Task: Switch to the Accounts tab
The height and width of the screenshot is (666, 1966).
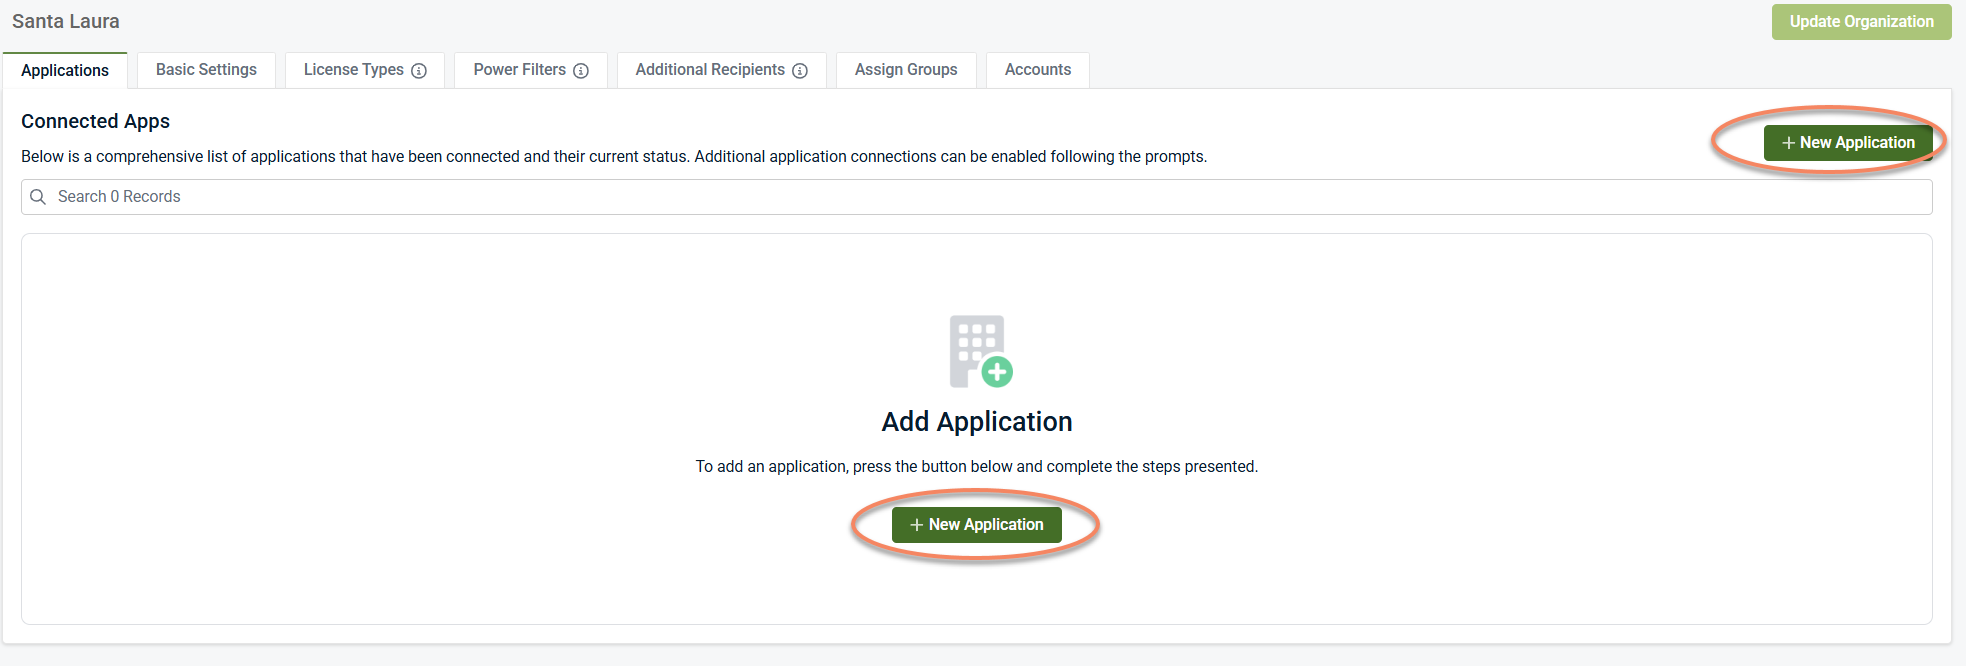Action: click(x=1037, y=70)
